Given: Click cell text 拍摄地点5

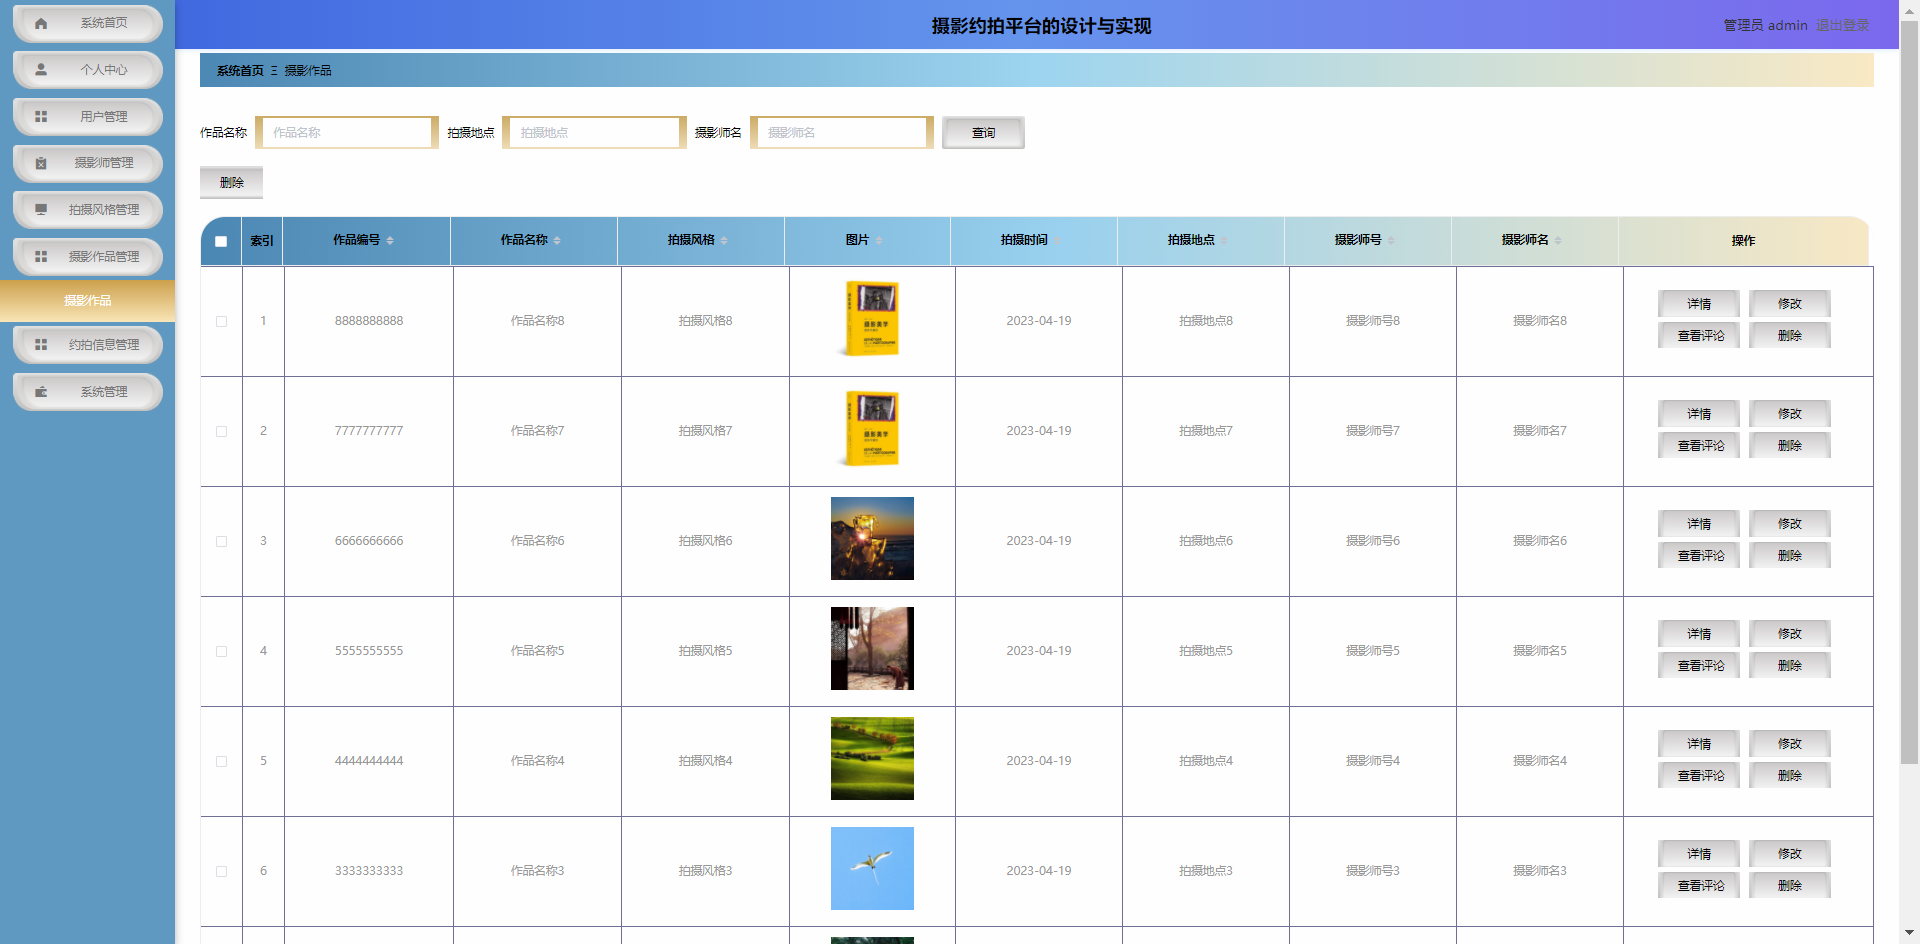Looking at the screenshot, I should click(1206, 651).
